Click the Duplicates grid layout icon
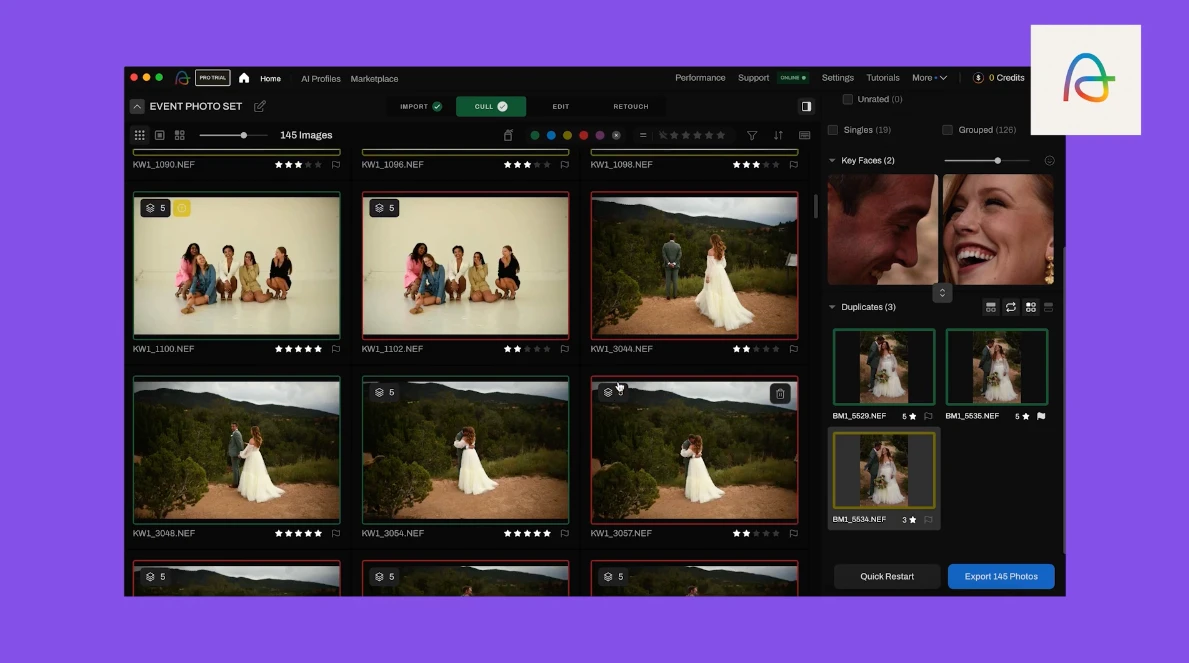Viewport: 1189px width, 663px height. tap(1031, 307)
